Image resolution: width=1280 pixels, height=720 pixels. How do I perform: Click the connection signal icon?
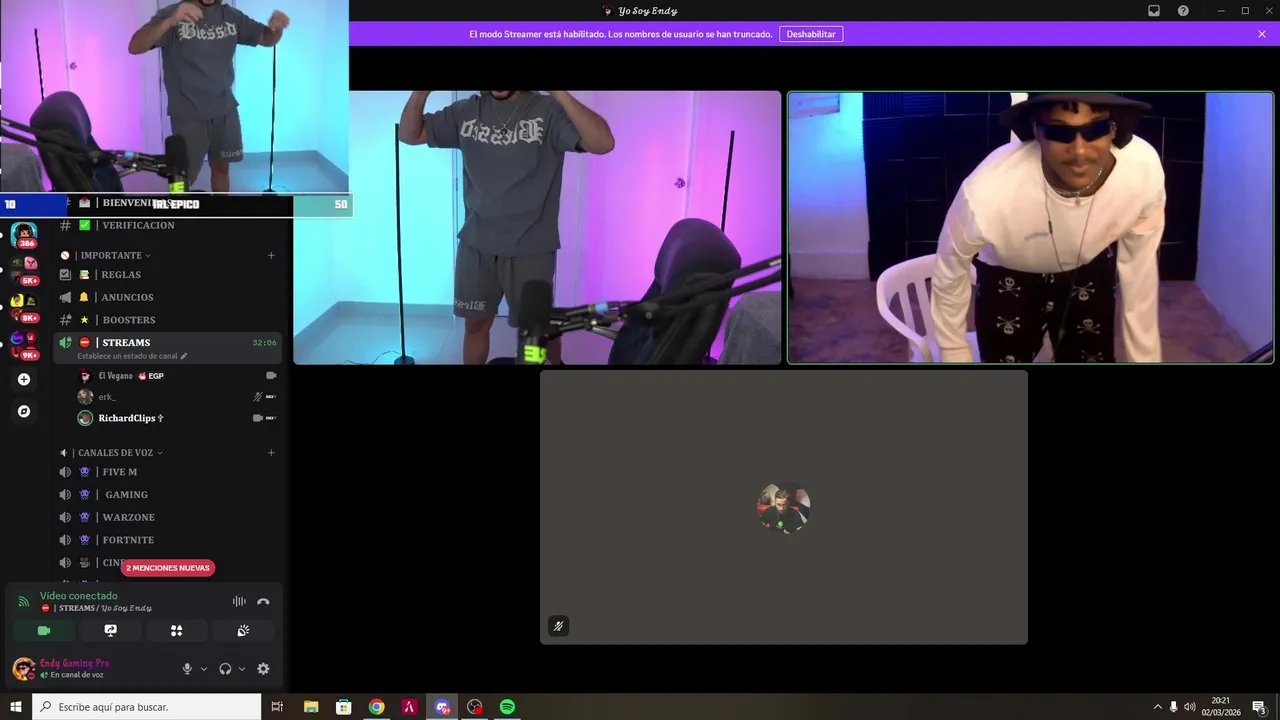tap(24, 601)
